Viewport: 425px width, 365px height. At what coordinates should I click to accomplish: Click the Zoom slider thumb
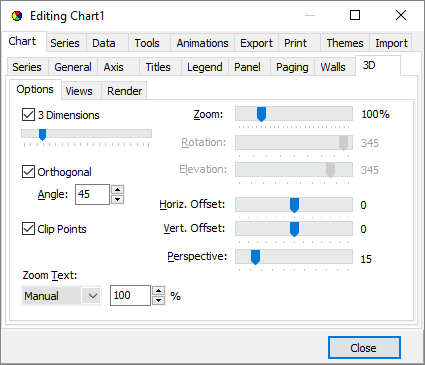click(x=261, y=114)
